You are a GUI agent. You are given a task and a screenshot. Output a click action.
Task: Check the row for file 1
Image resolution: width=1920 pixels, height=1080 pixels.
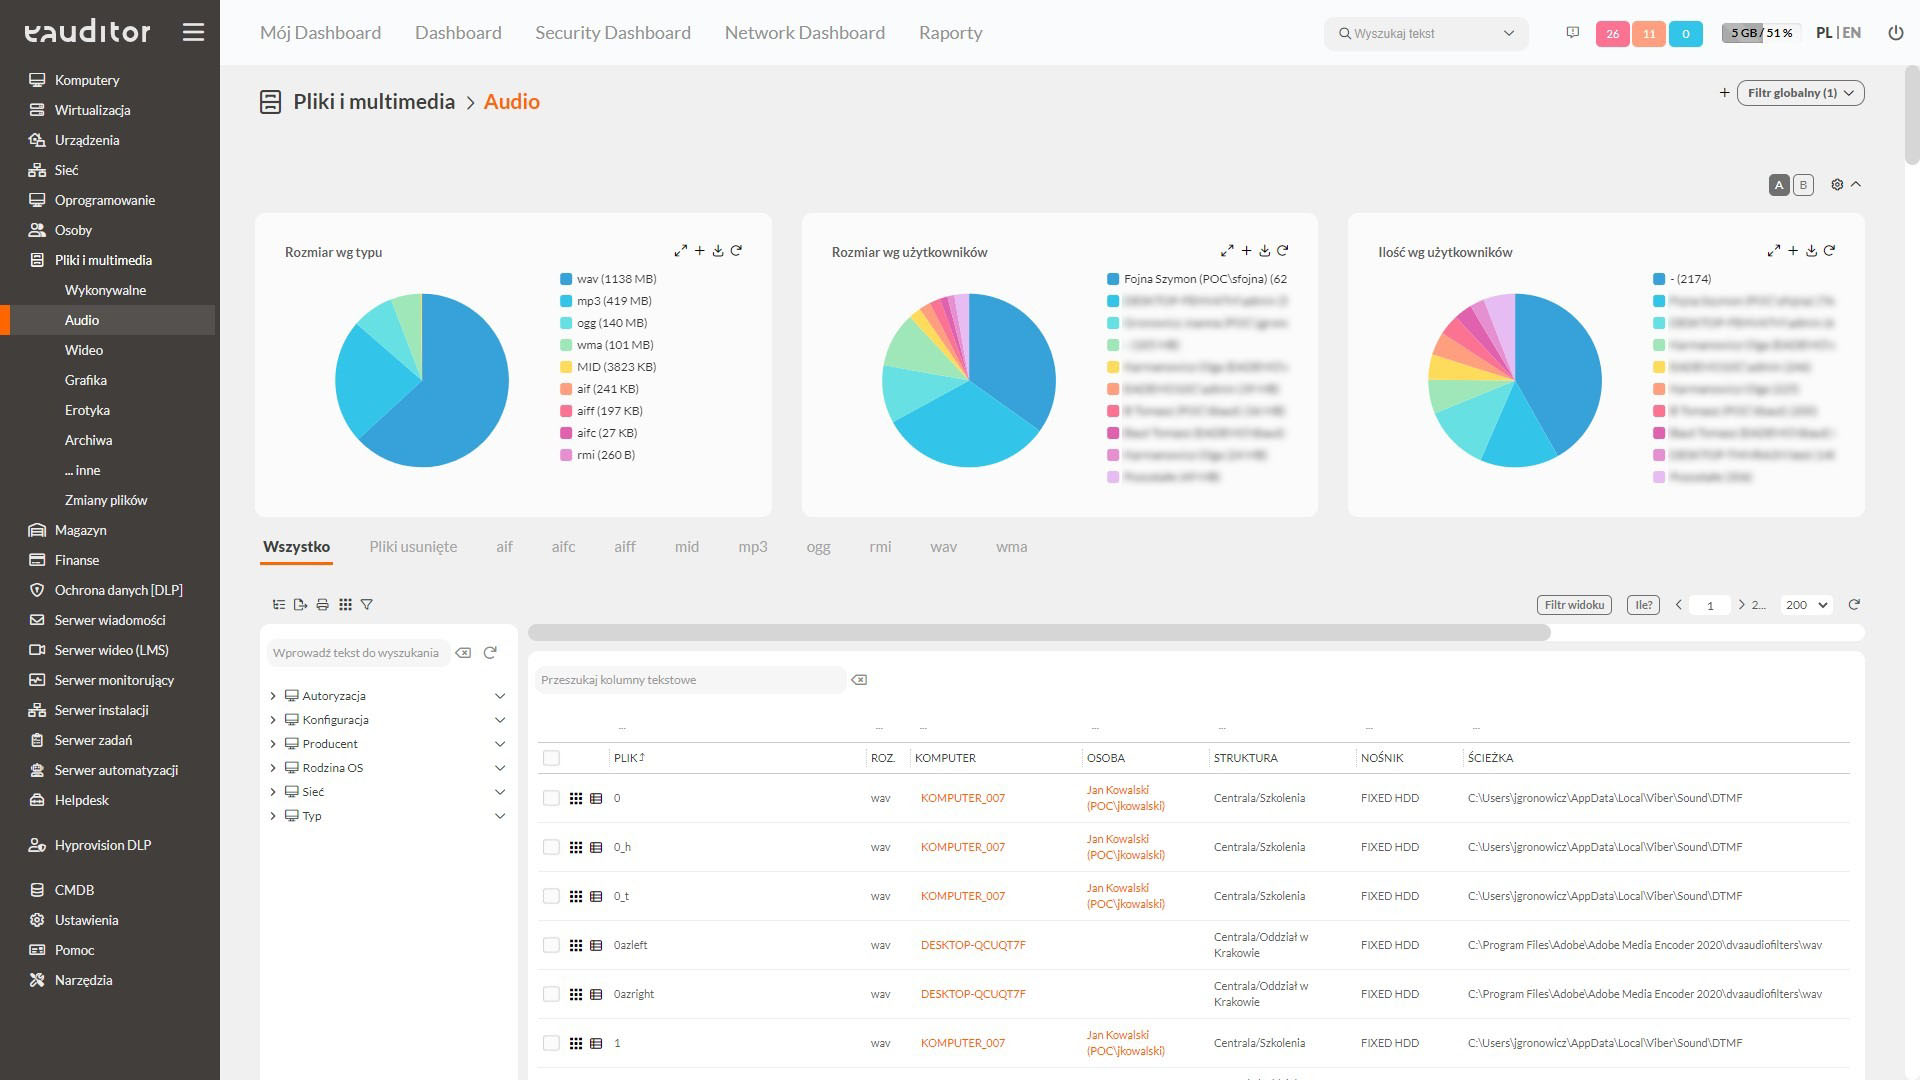(551, 1043)
